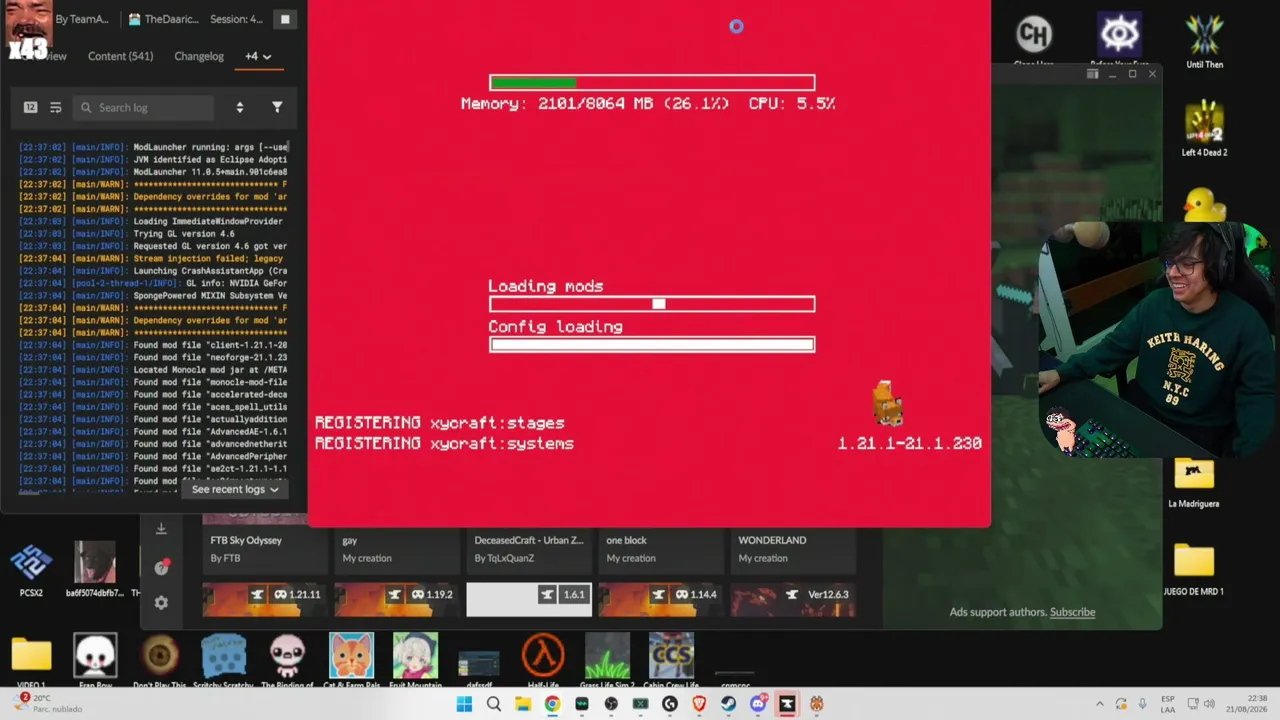Expand the +4 more tabs dropdown
This screenshot has width=1280, height=720.
point(258,56)
